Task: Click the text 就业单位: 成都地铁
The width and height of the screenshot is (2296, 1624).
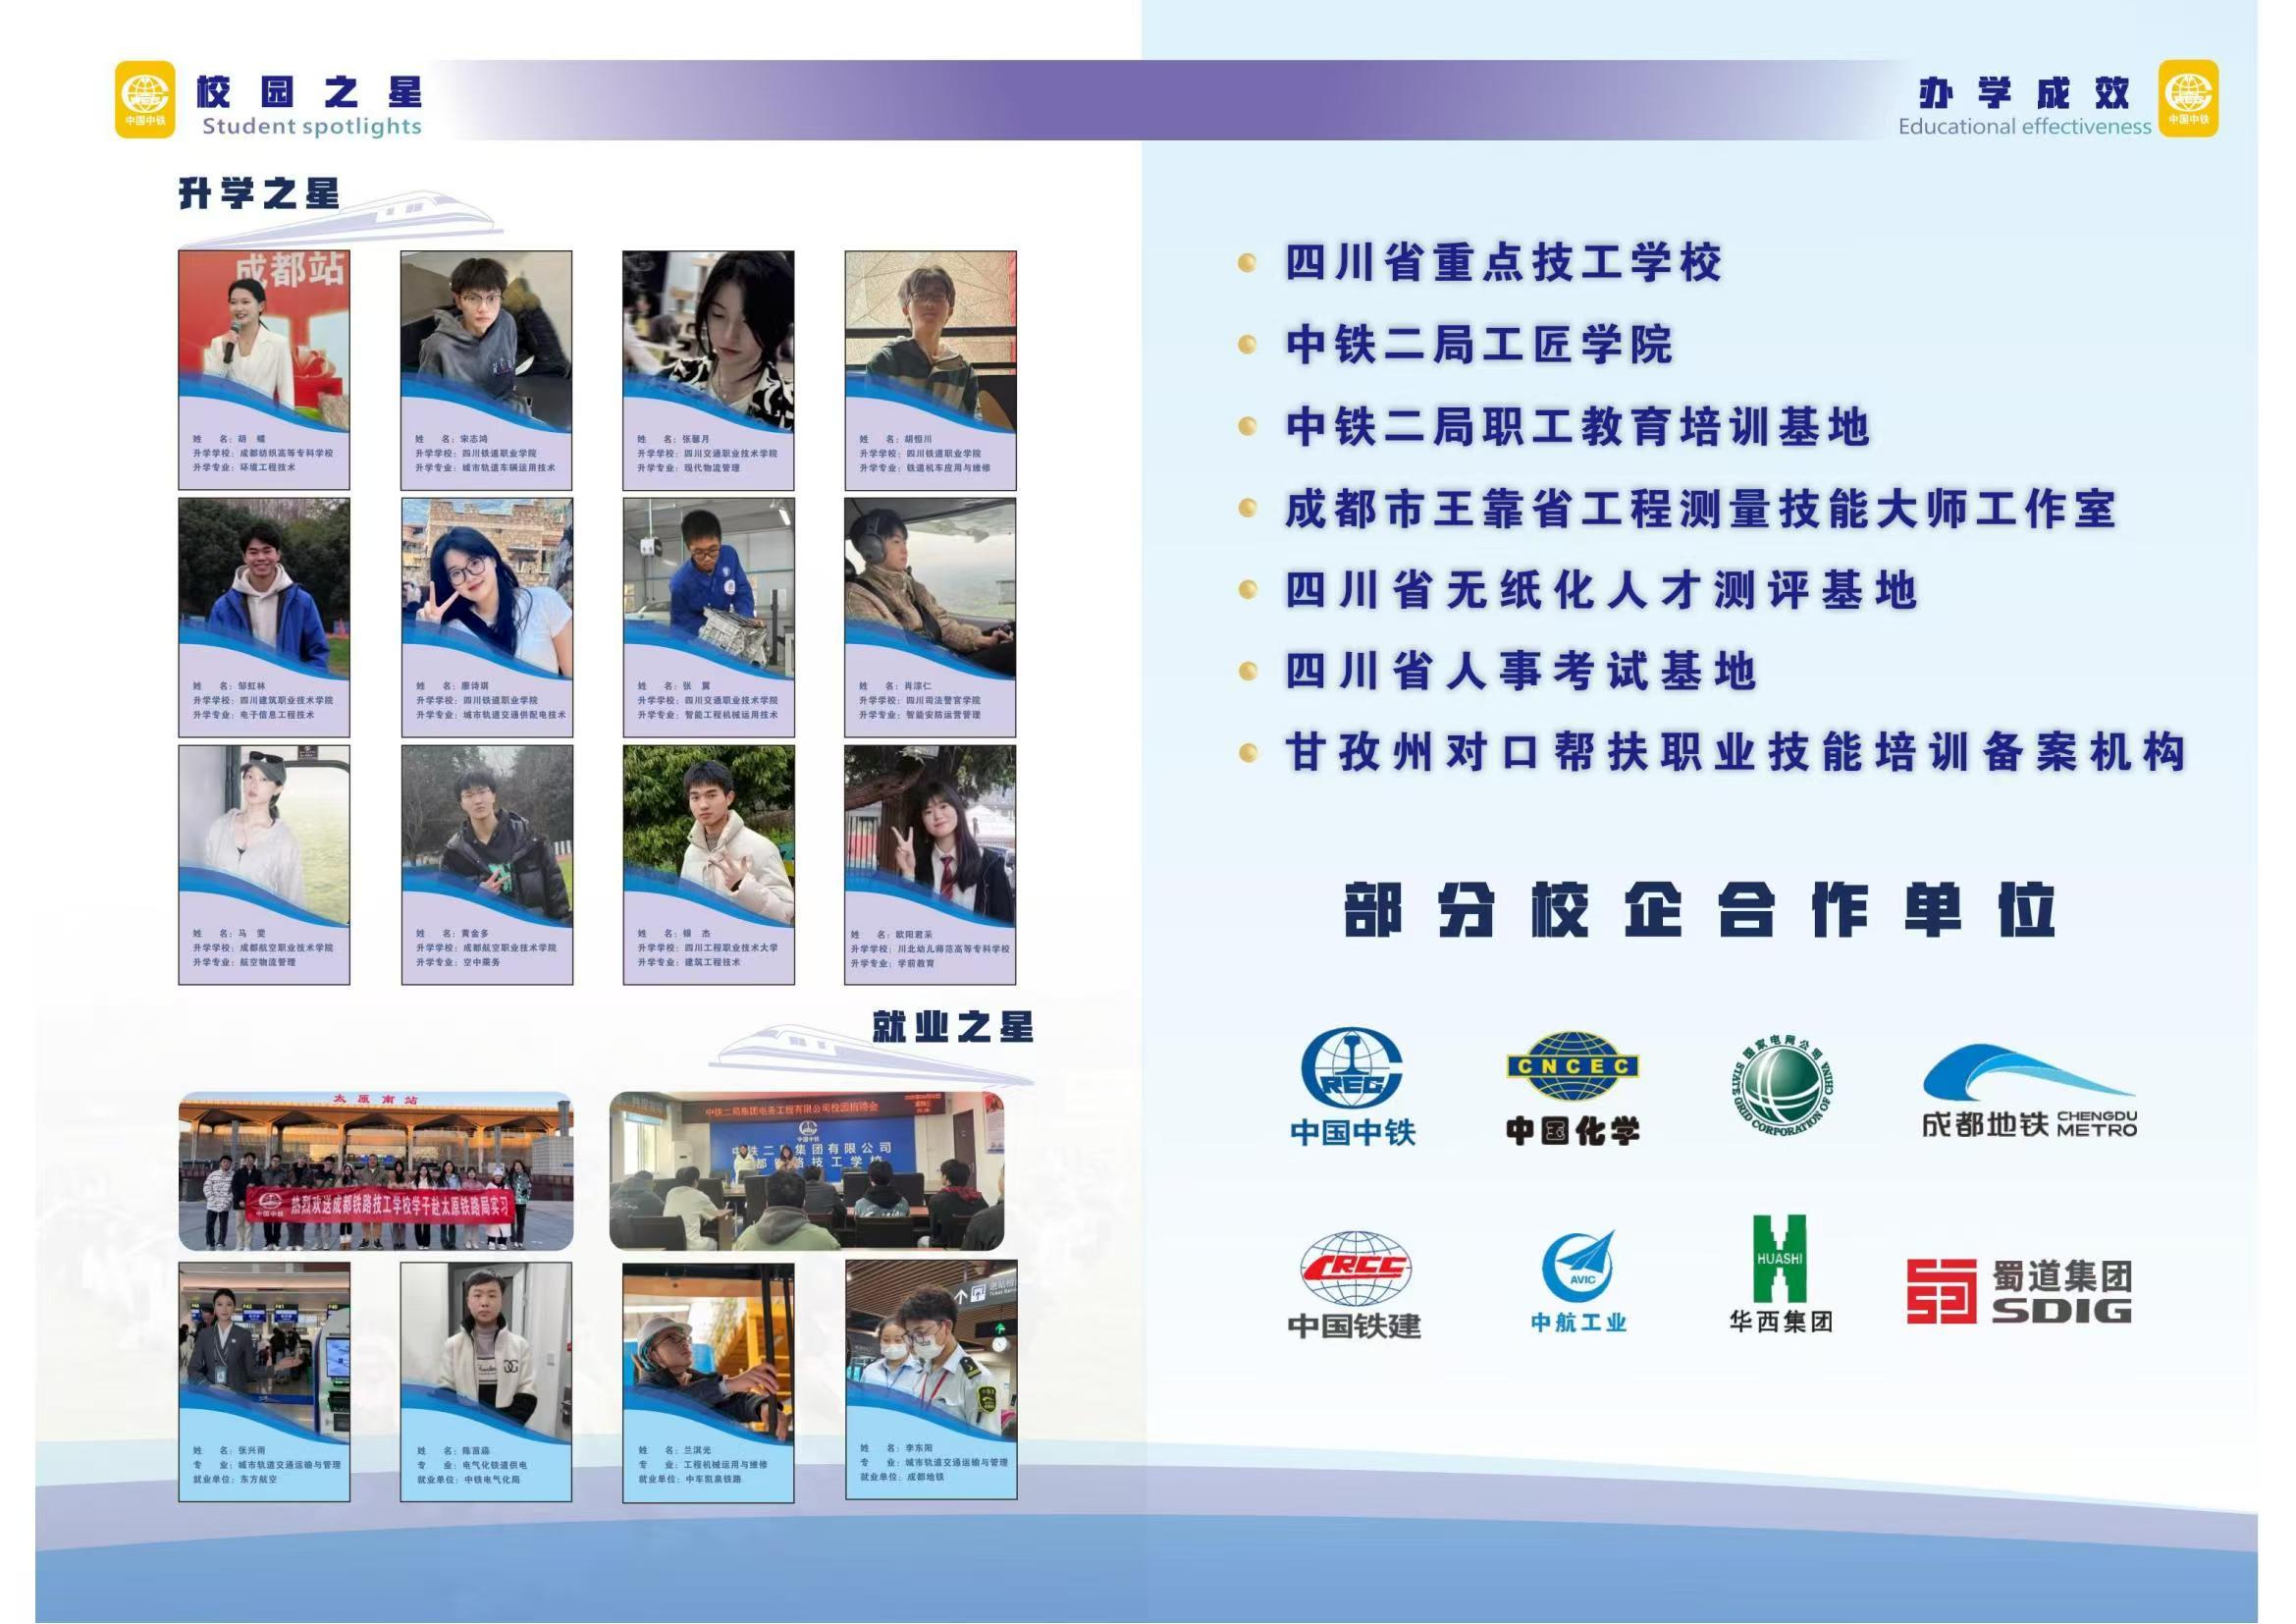Action: pyautogui.click(x=902, y=1476)
